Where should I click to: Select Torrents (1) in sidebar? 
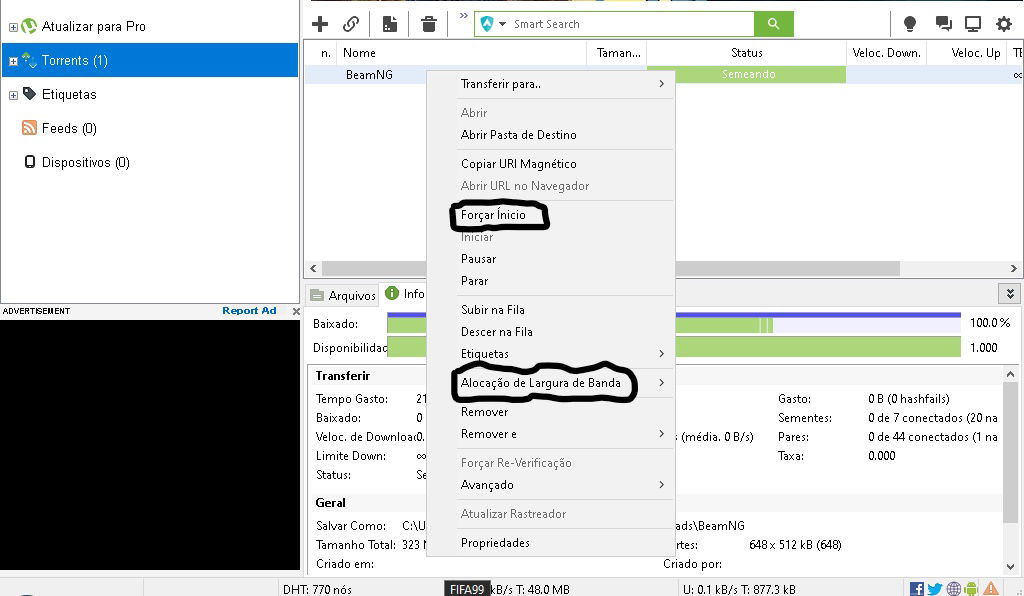pos(150,60)
